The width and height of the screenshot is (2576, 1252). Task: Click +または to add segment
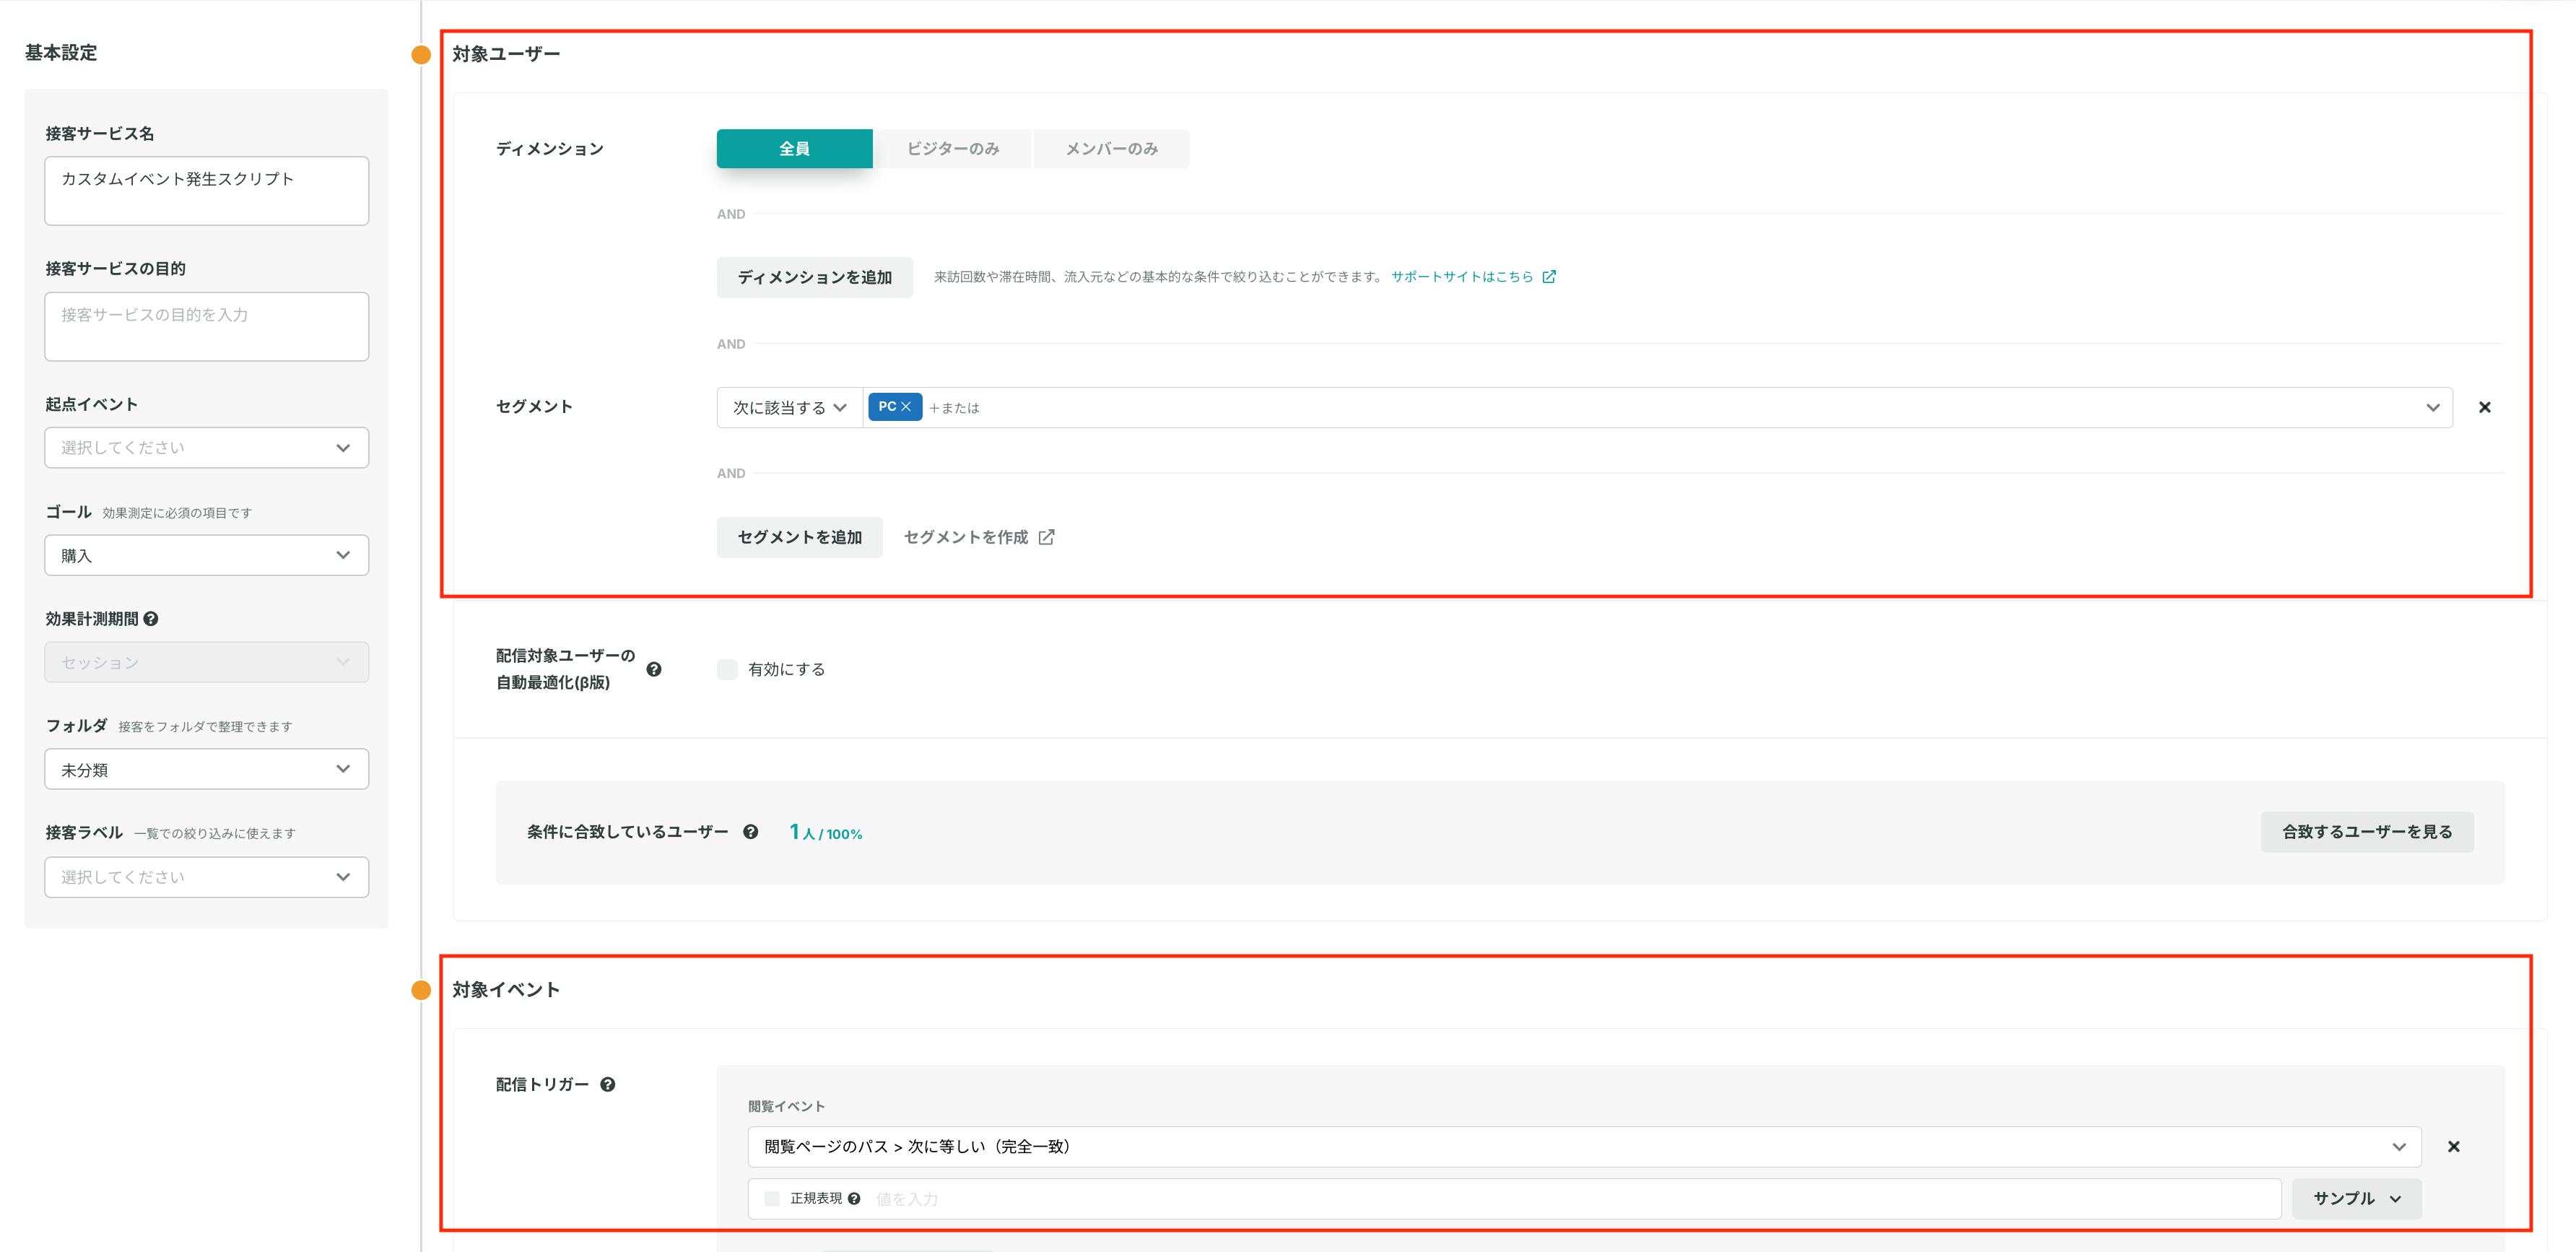click(x=954, y=408)
